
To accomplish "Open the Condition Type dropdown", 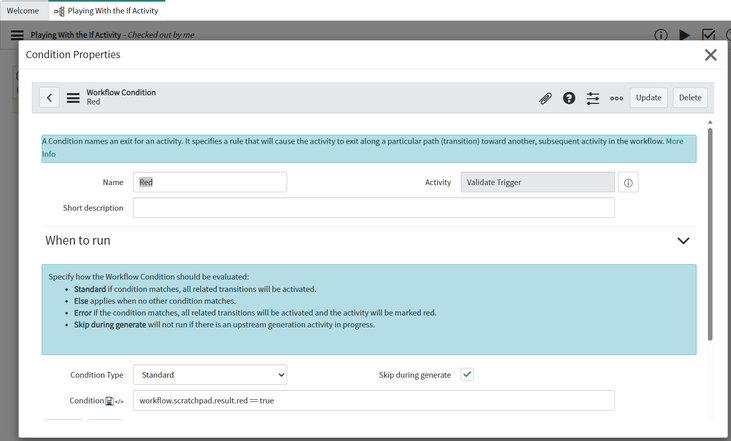I will pos(210,375).
